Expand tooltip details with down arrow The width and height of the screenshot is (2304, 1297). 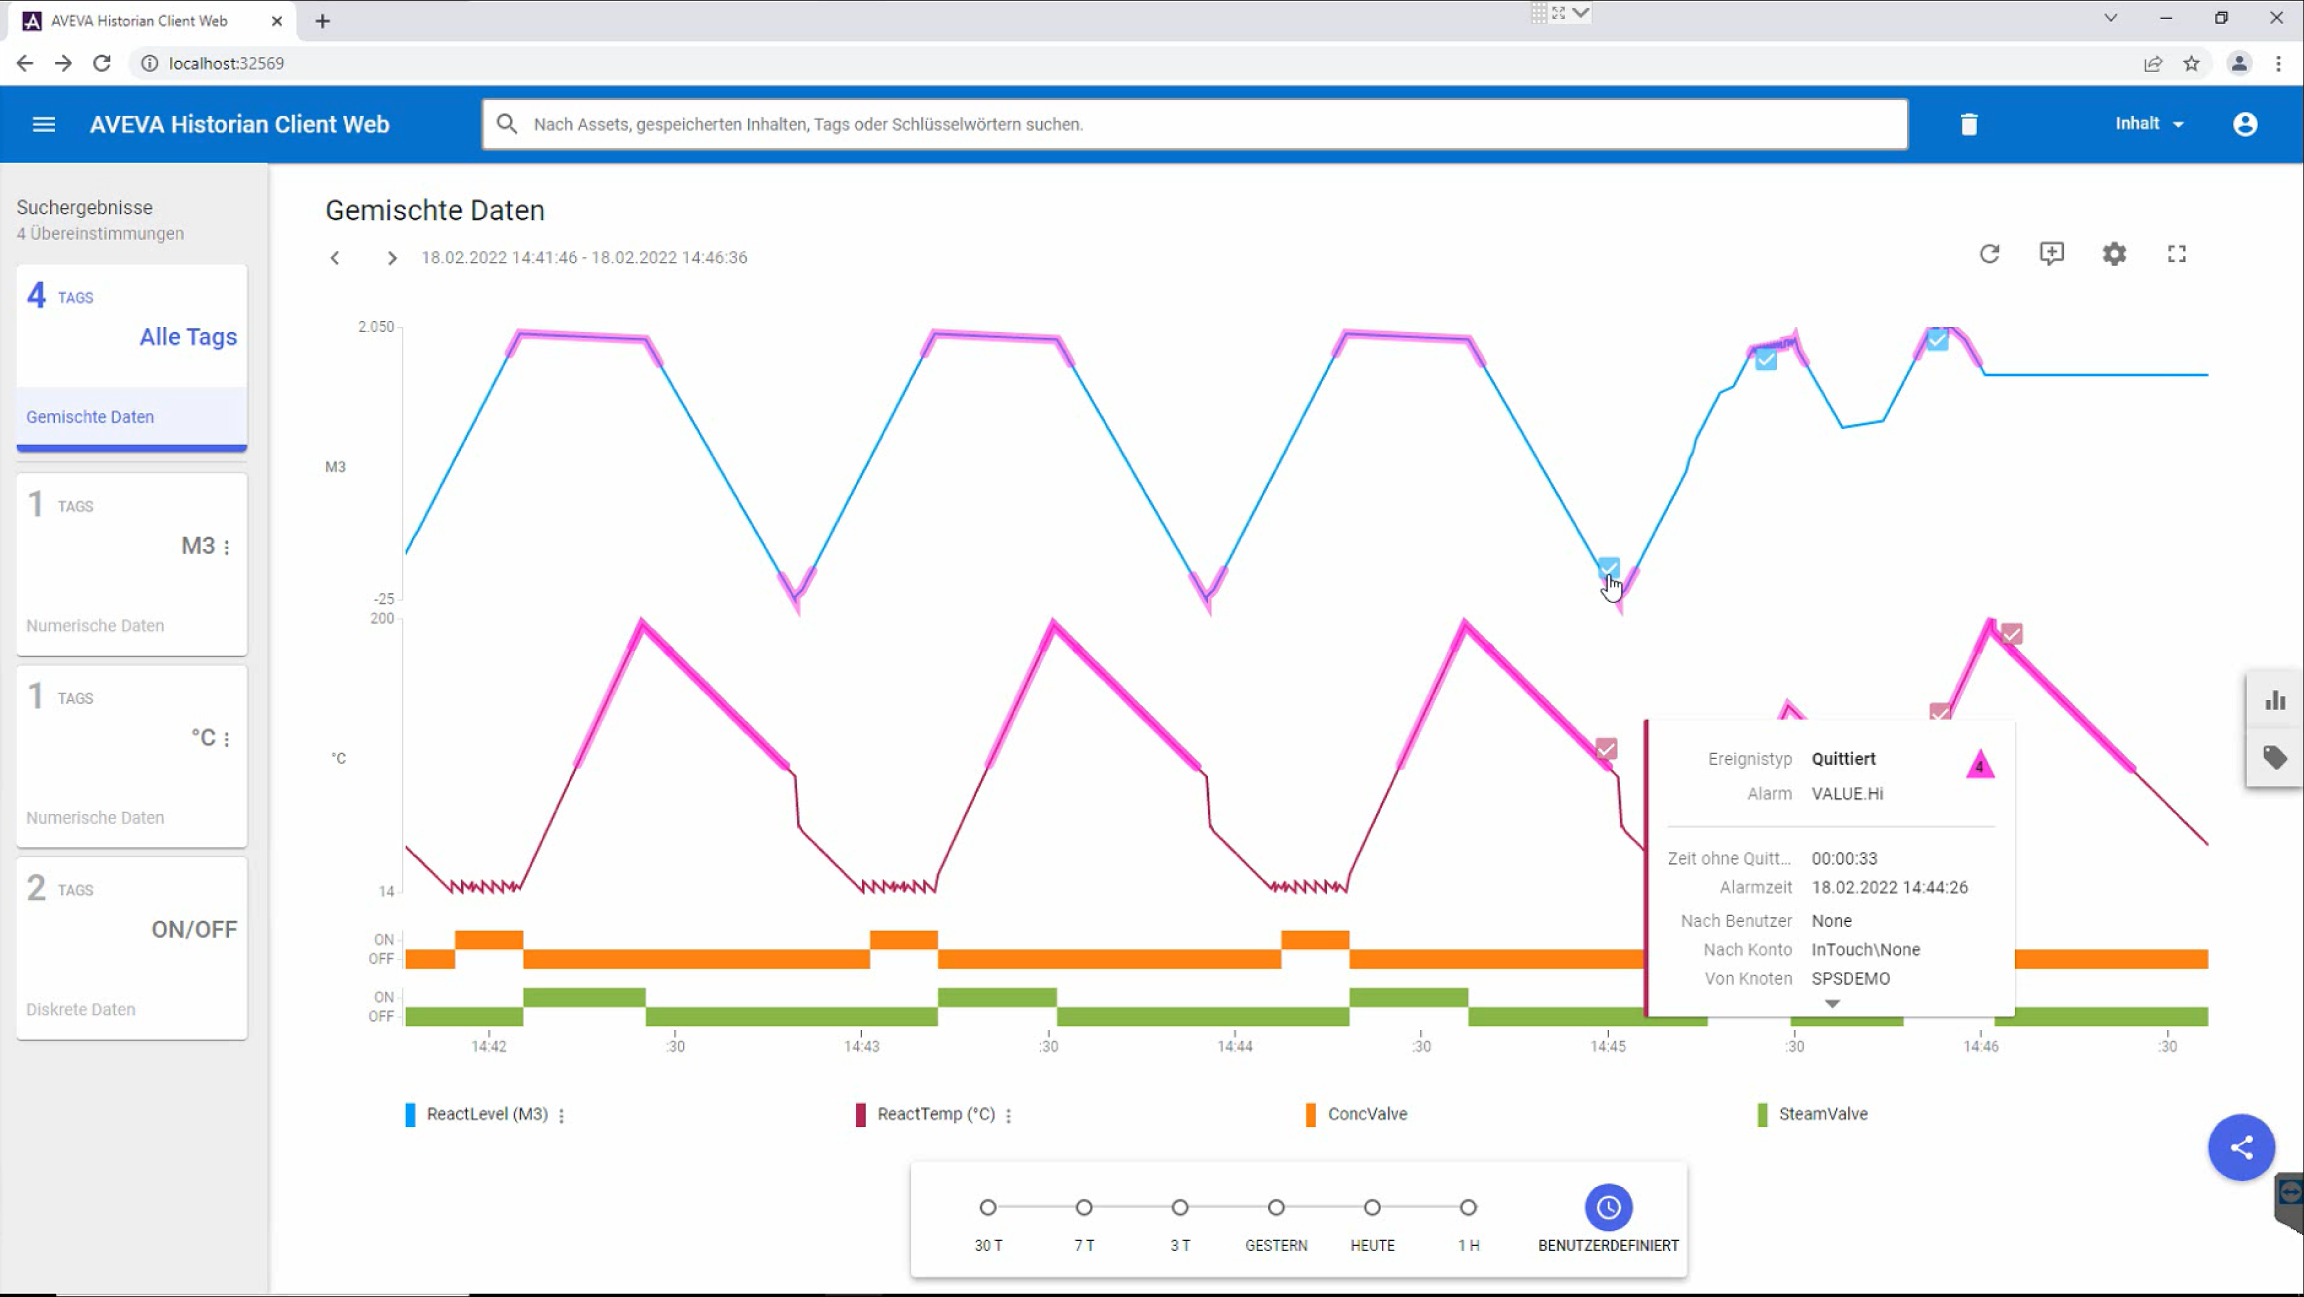[1832, 1003]
